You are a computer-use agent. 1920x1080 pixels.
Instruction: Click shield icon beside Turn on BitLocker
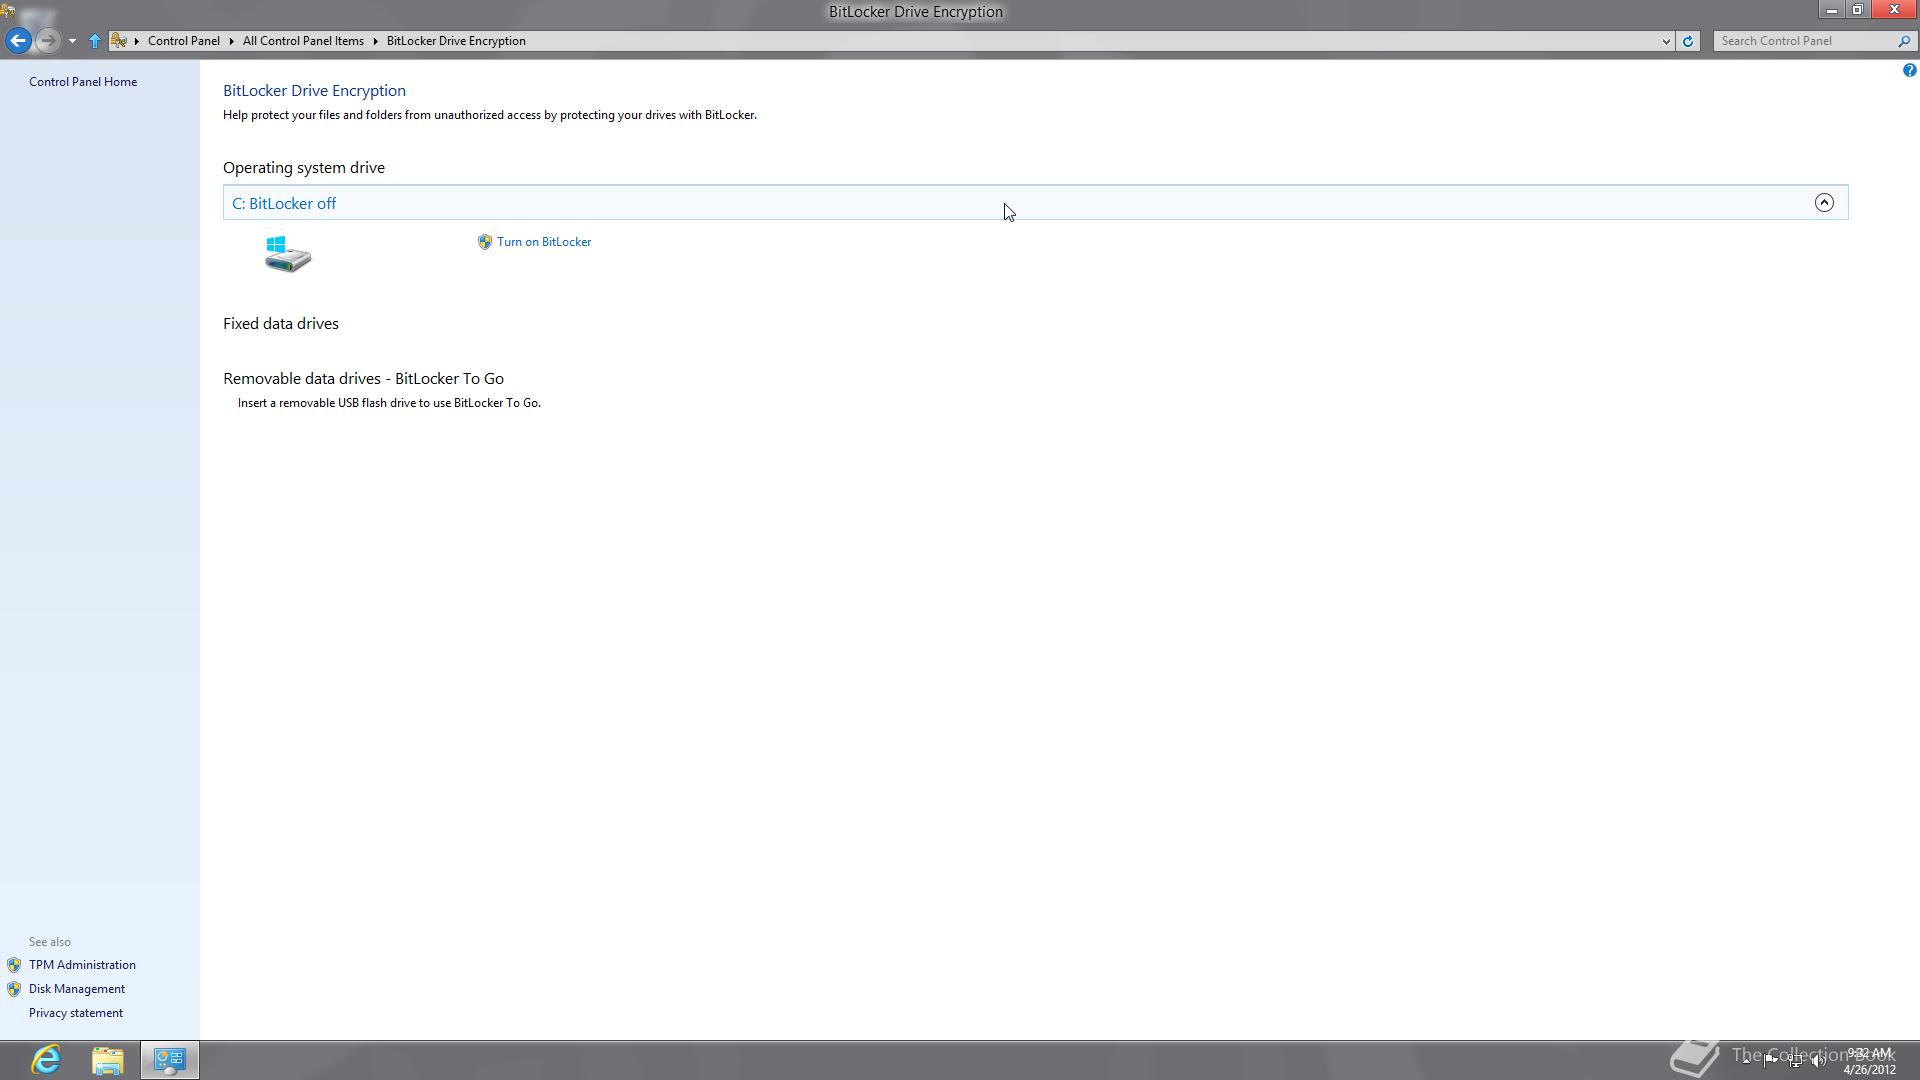click(485, 242)
